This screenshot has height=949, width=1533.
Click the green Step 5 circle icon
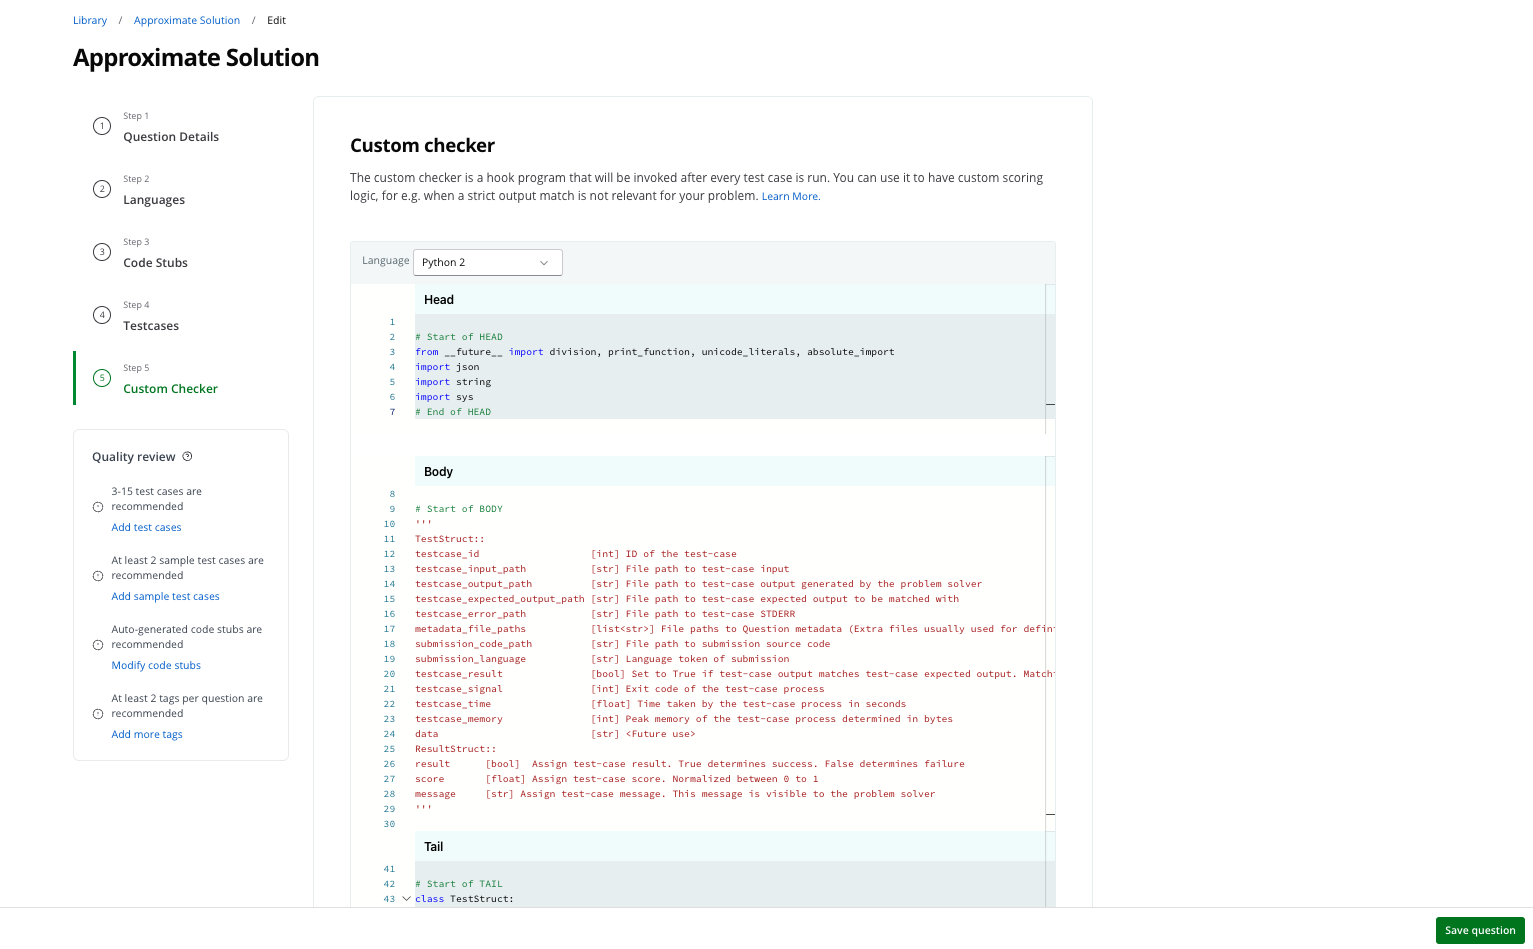pyautogui.click(x=102, y=378)
